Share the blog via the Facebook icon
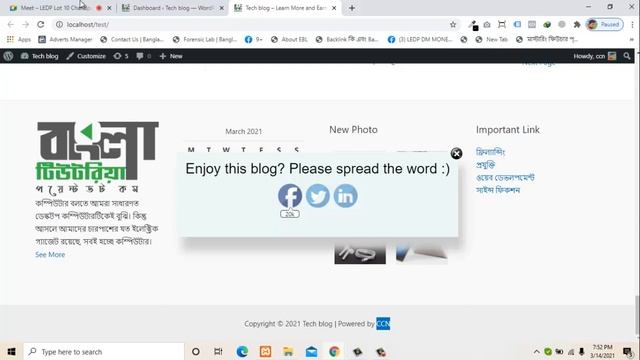 (x=290, y=196)
